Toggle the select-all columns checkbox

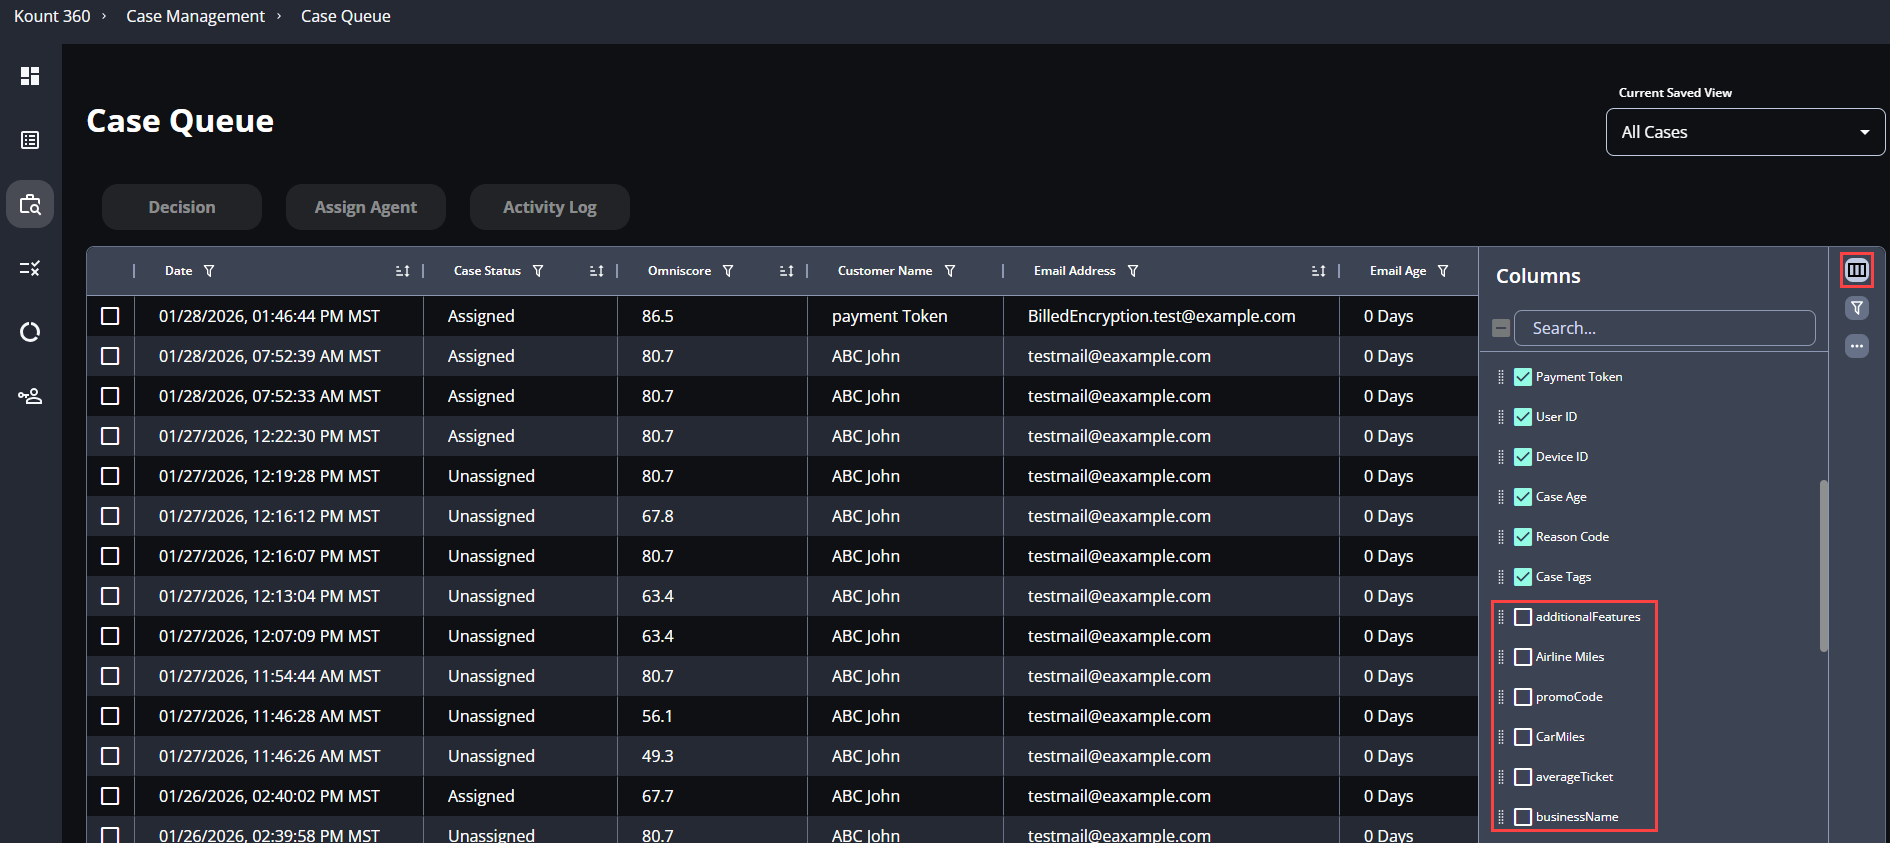point(1501,328)
